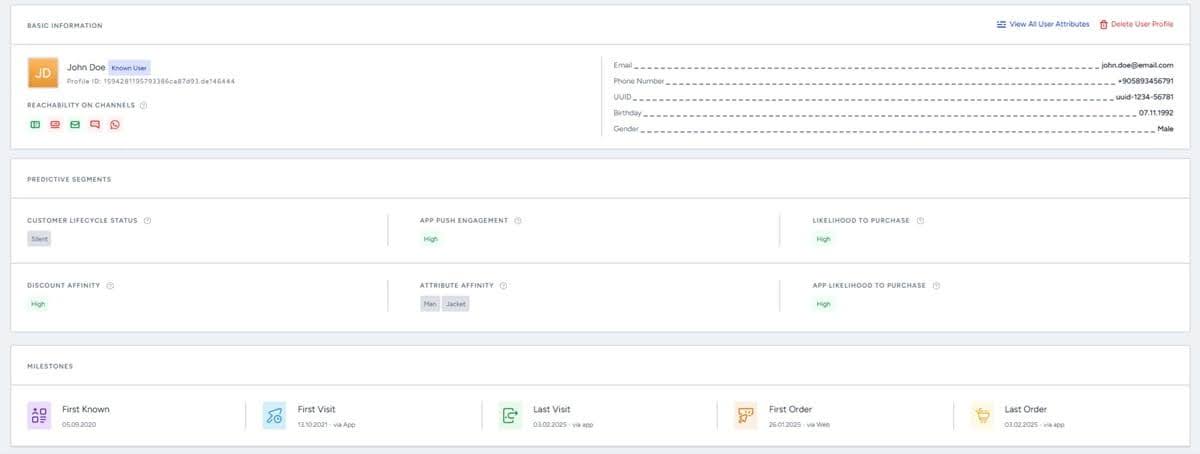The height and width of the screenshot is (454, 1200).
Task: Click help icon beside App Push Engagement
Action: (x=518, y=220)
